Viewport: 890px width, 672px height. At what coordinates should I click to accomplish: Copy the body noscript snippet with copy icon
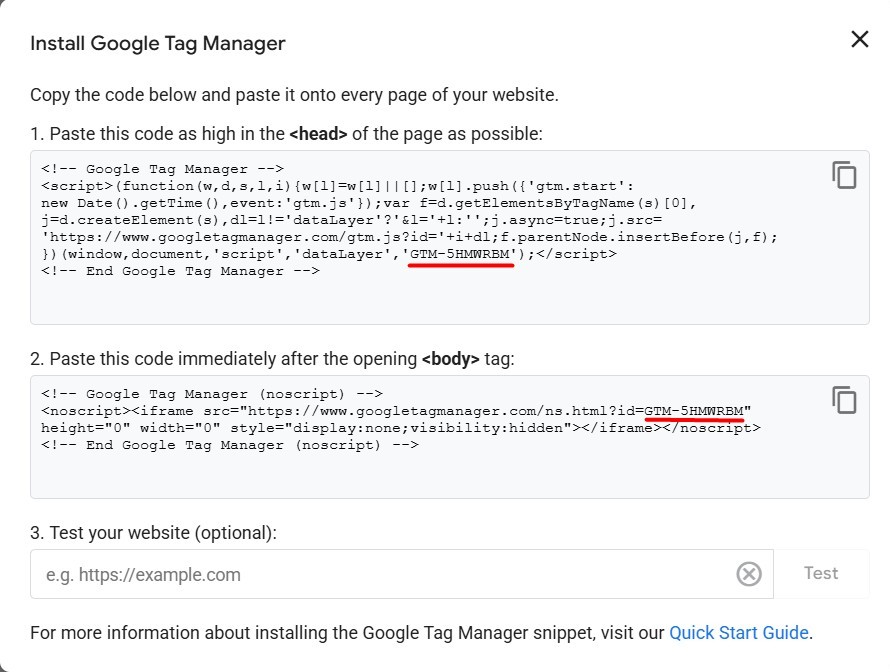click(844, 400)
